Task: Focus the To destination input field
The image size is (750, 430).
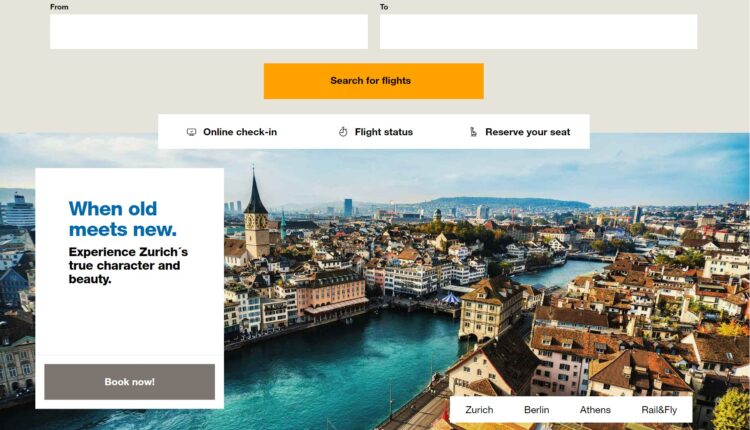Action: point(539,32)
